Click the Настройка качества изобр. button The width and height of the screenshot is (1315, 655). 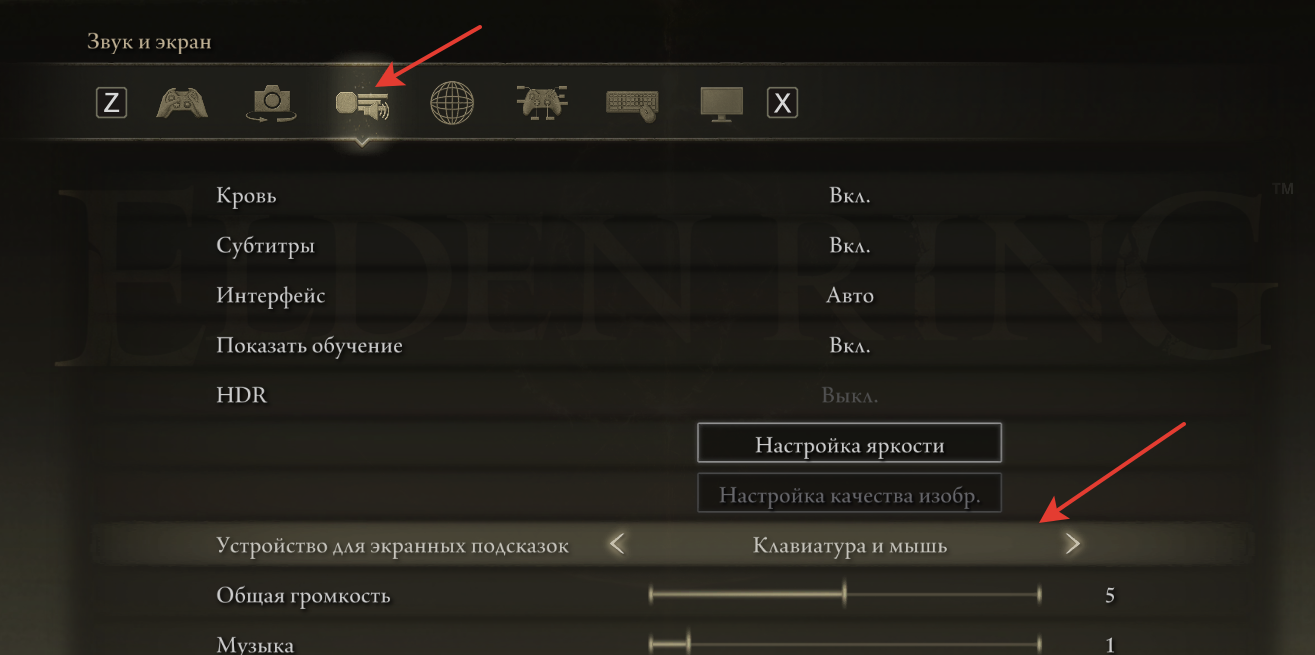pos(849,493)
